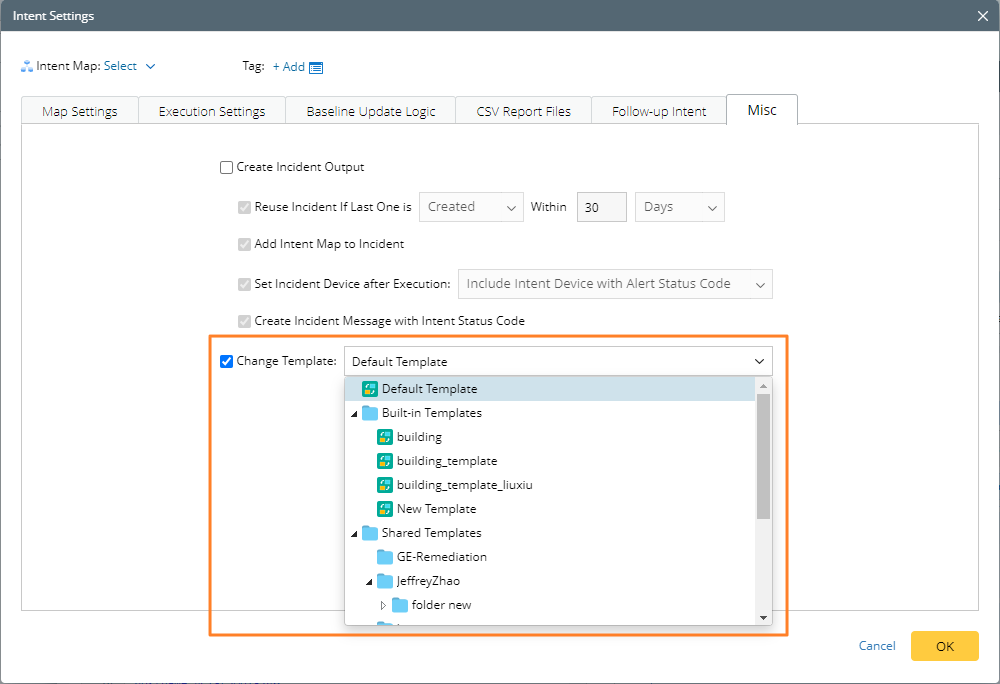Collapse the Shared Templates tree node
The height and width of the screenshot is (684, 1000).
pos(354,534)
